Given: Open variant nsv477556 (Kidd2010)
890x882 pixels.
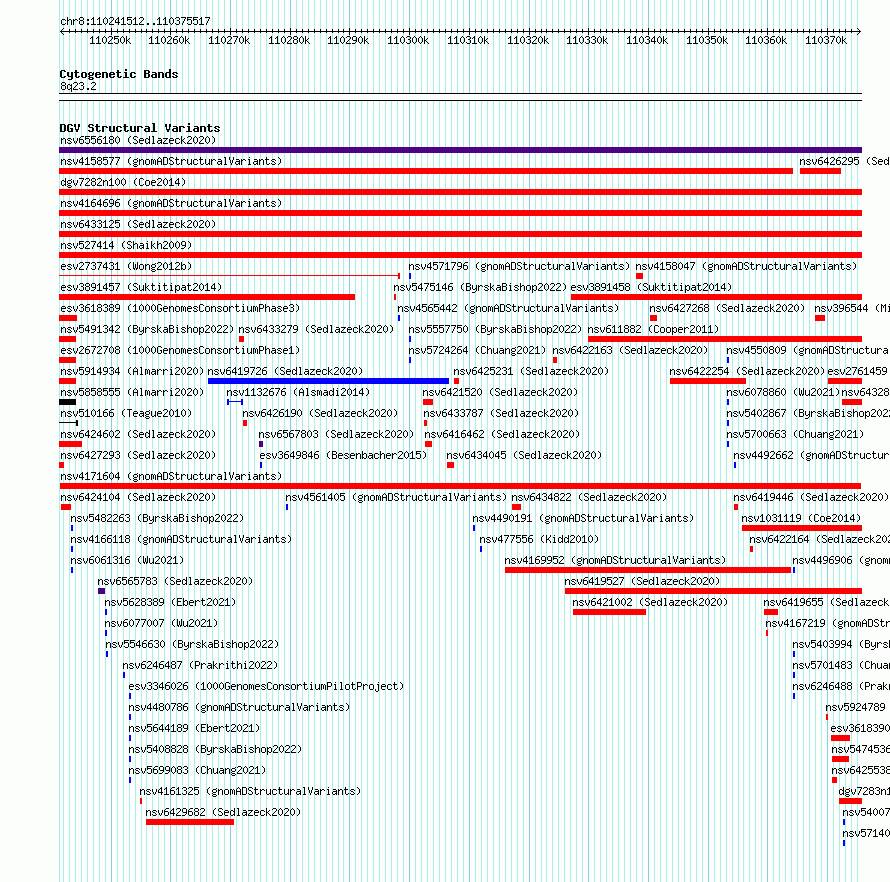Looking at the screenshot, I should (x=539, y=539).
